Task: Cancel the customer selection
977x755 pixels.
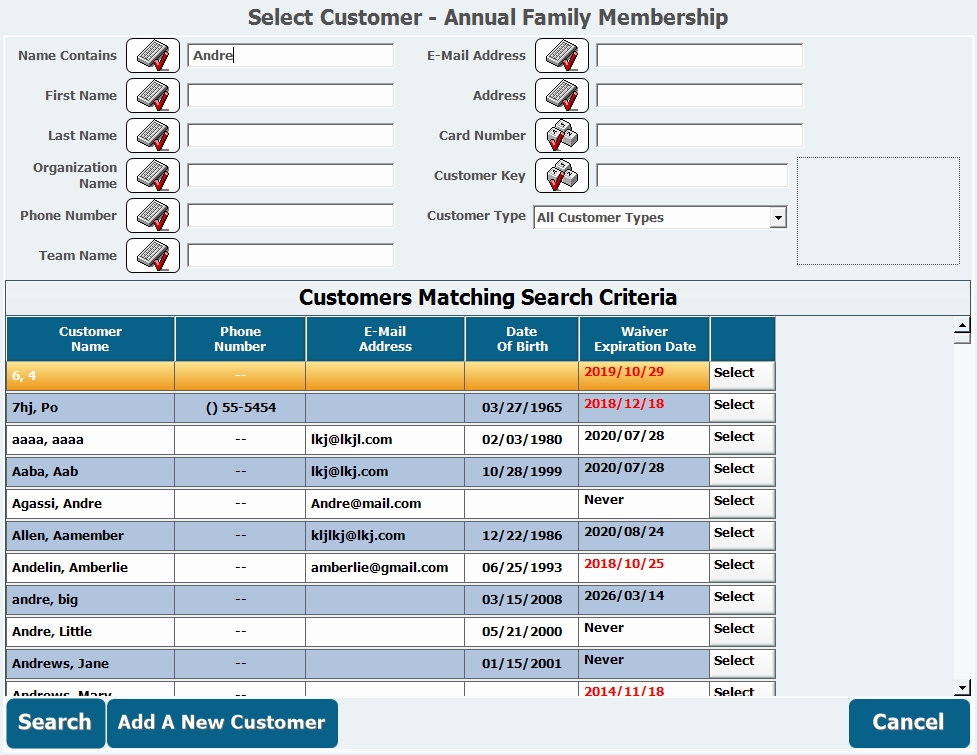Action: (909, 723)
